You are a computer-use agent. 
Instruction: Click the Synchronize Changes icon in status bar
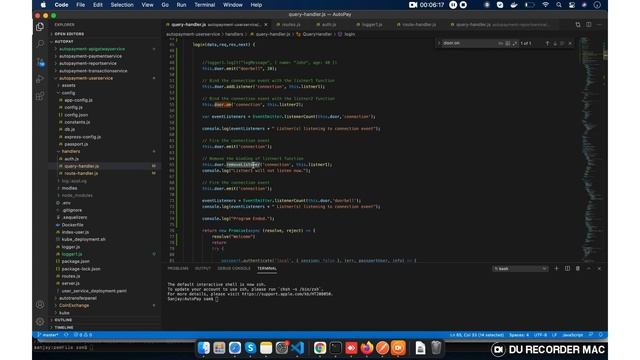tap(66, 335)
